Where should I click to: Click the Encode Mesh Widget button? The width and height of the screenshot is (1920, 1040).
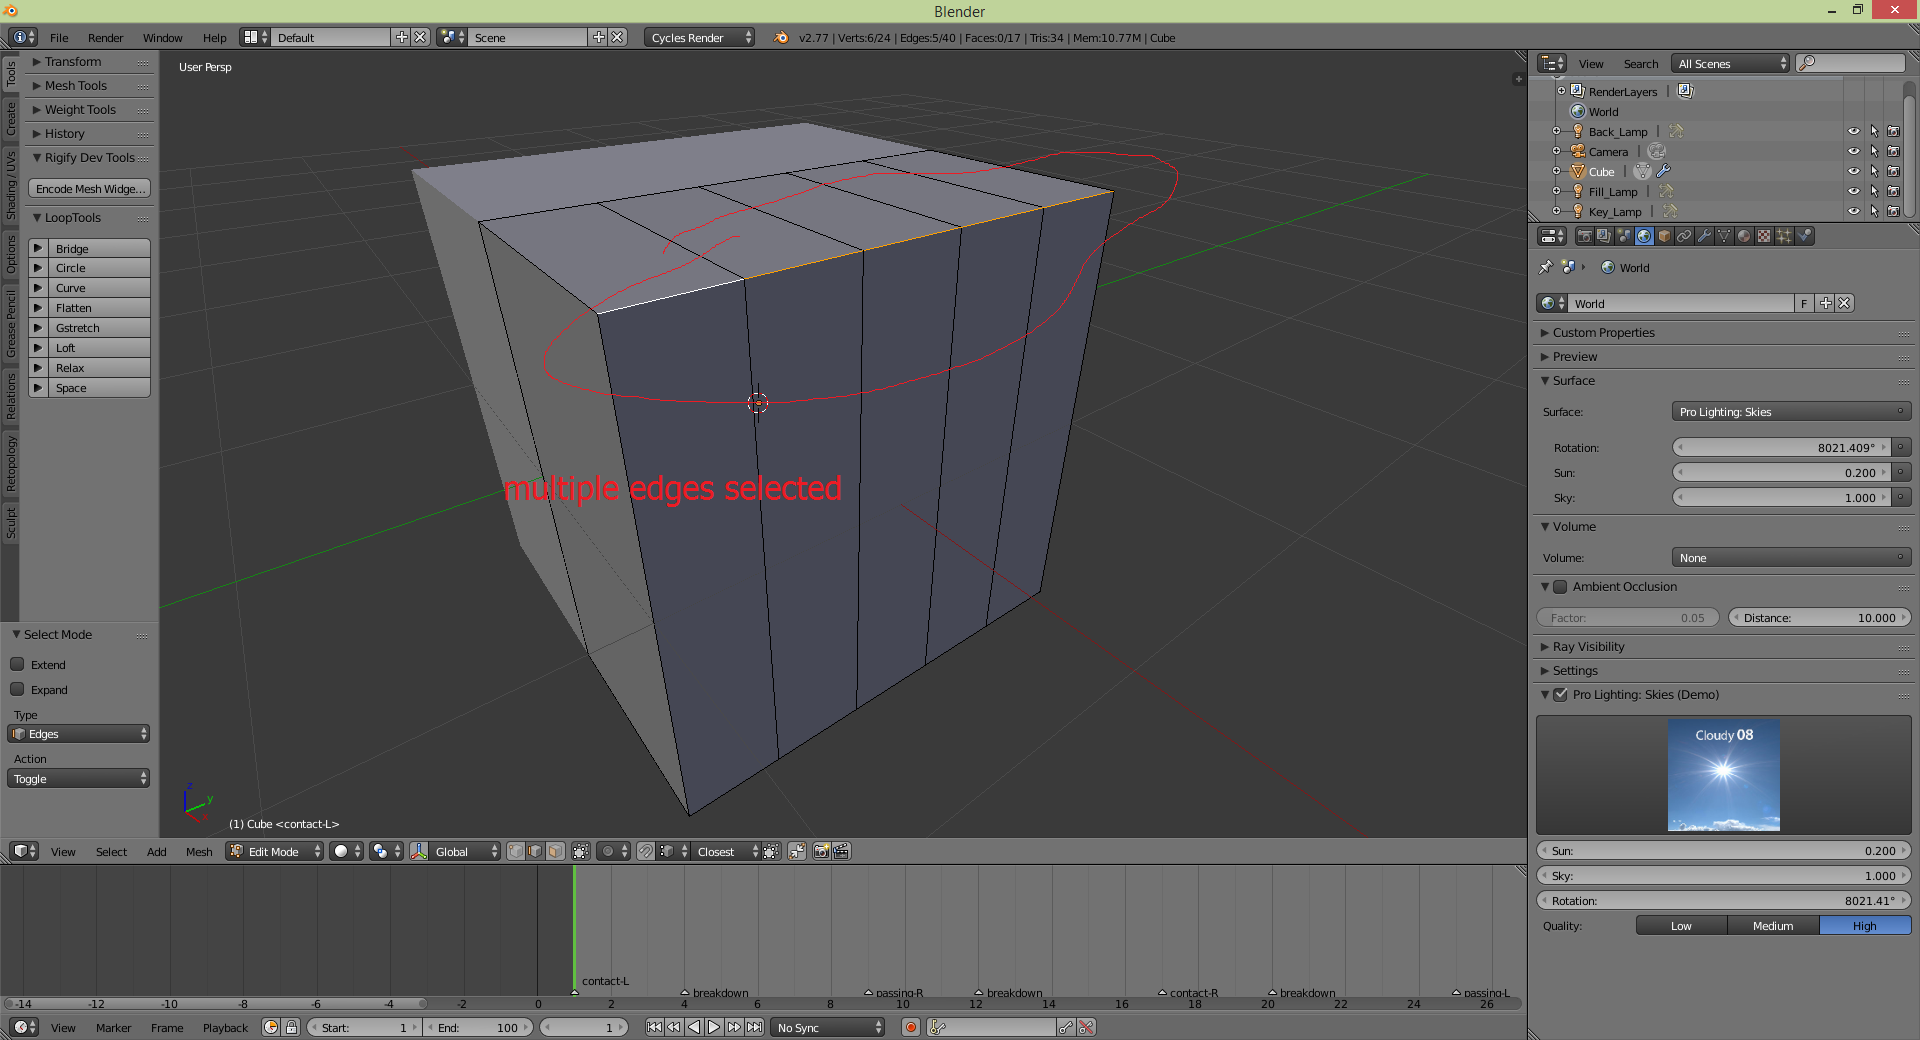point(90,188)
